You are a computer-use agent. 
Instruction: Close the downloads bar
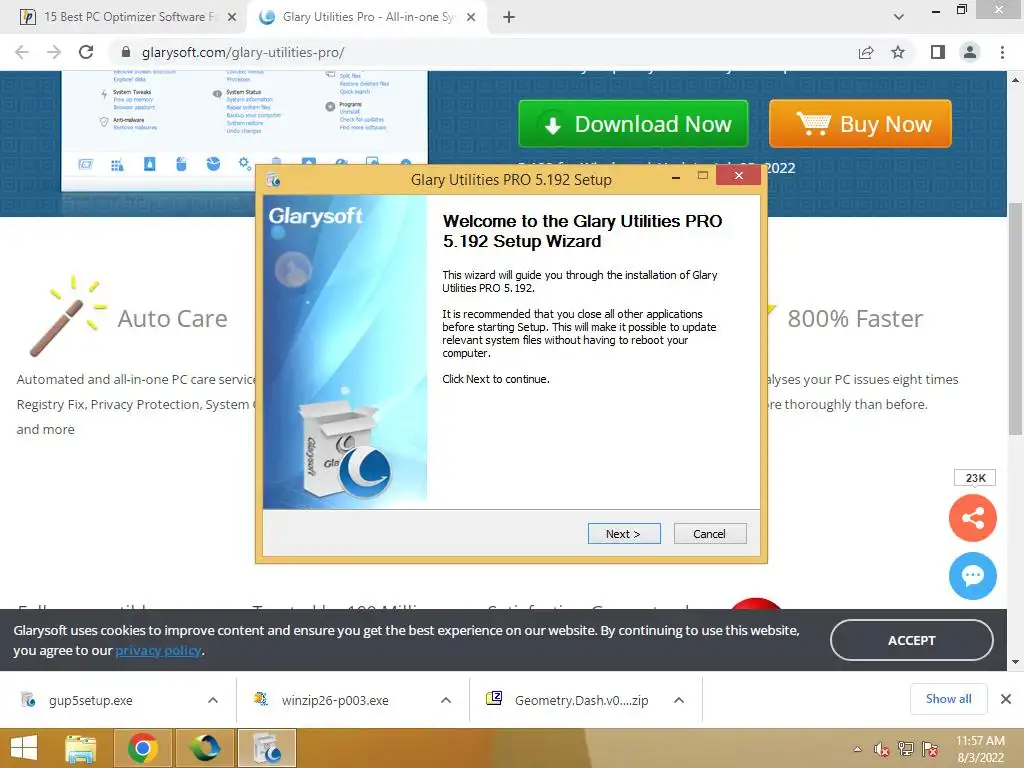[1006, 699]
